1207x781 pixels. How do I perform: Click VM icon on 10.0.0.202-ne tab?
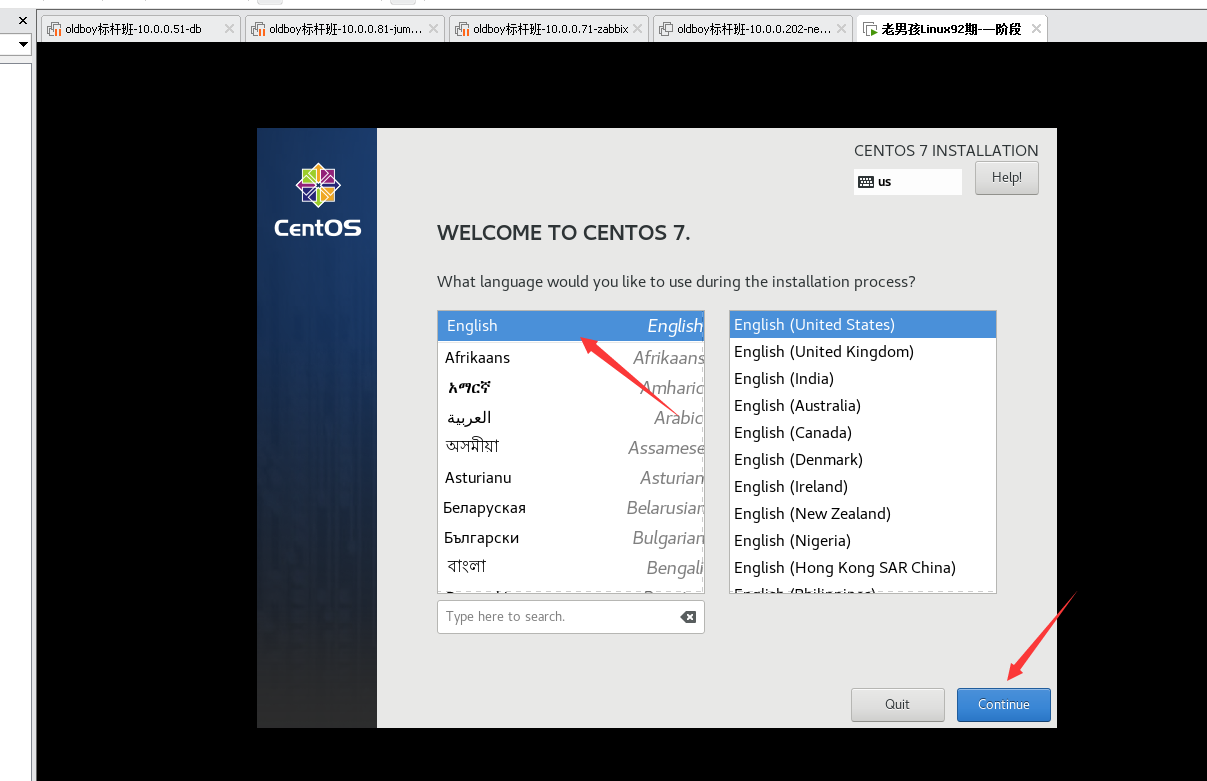pos(666,29)
